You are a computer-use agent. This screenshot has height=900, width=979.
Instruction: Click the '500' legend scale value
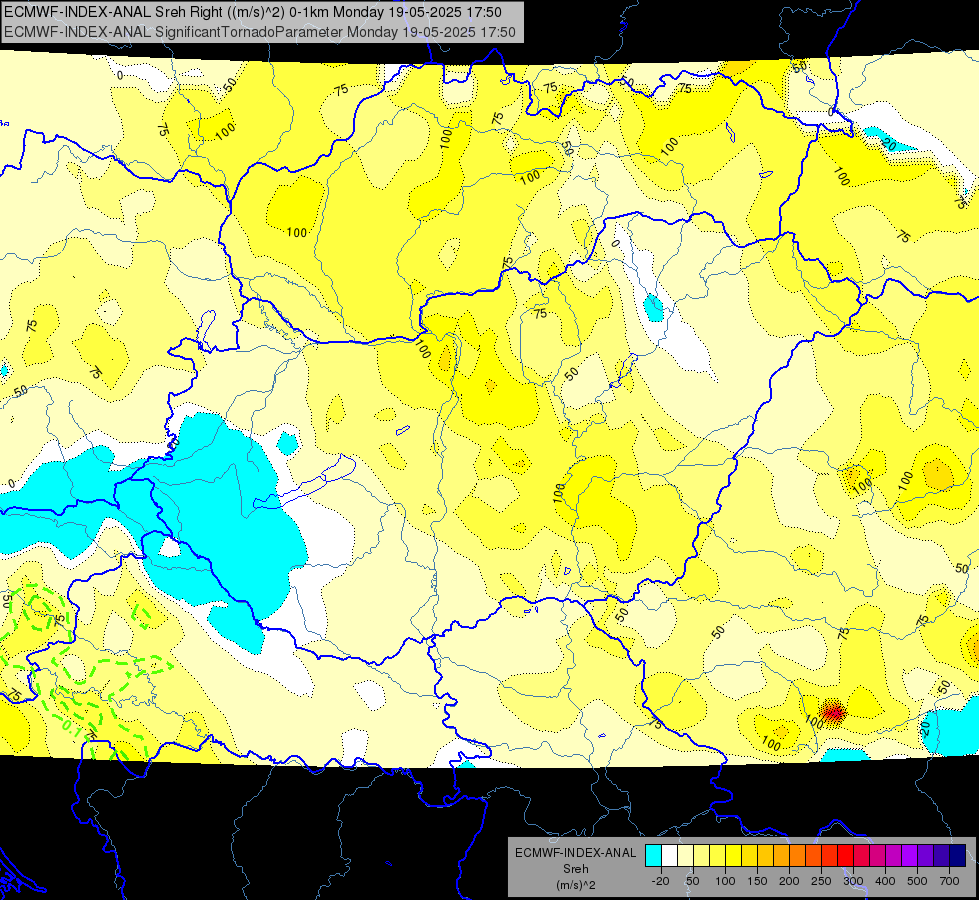(x=917, y=881)
